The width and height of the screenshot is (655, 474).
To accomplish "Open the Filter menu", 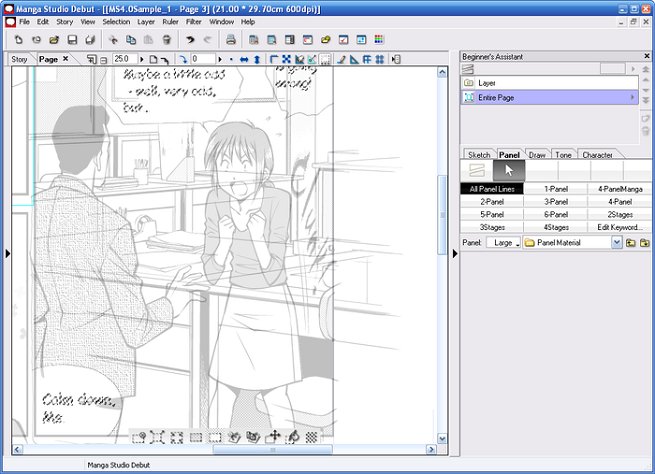I will 193,22.
